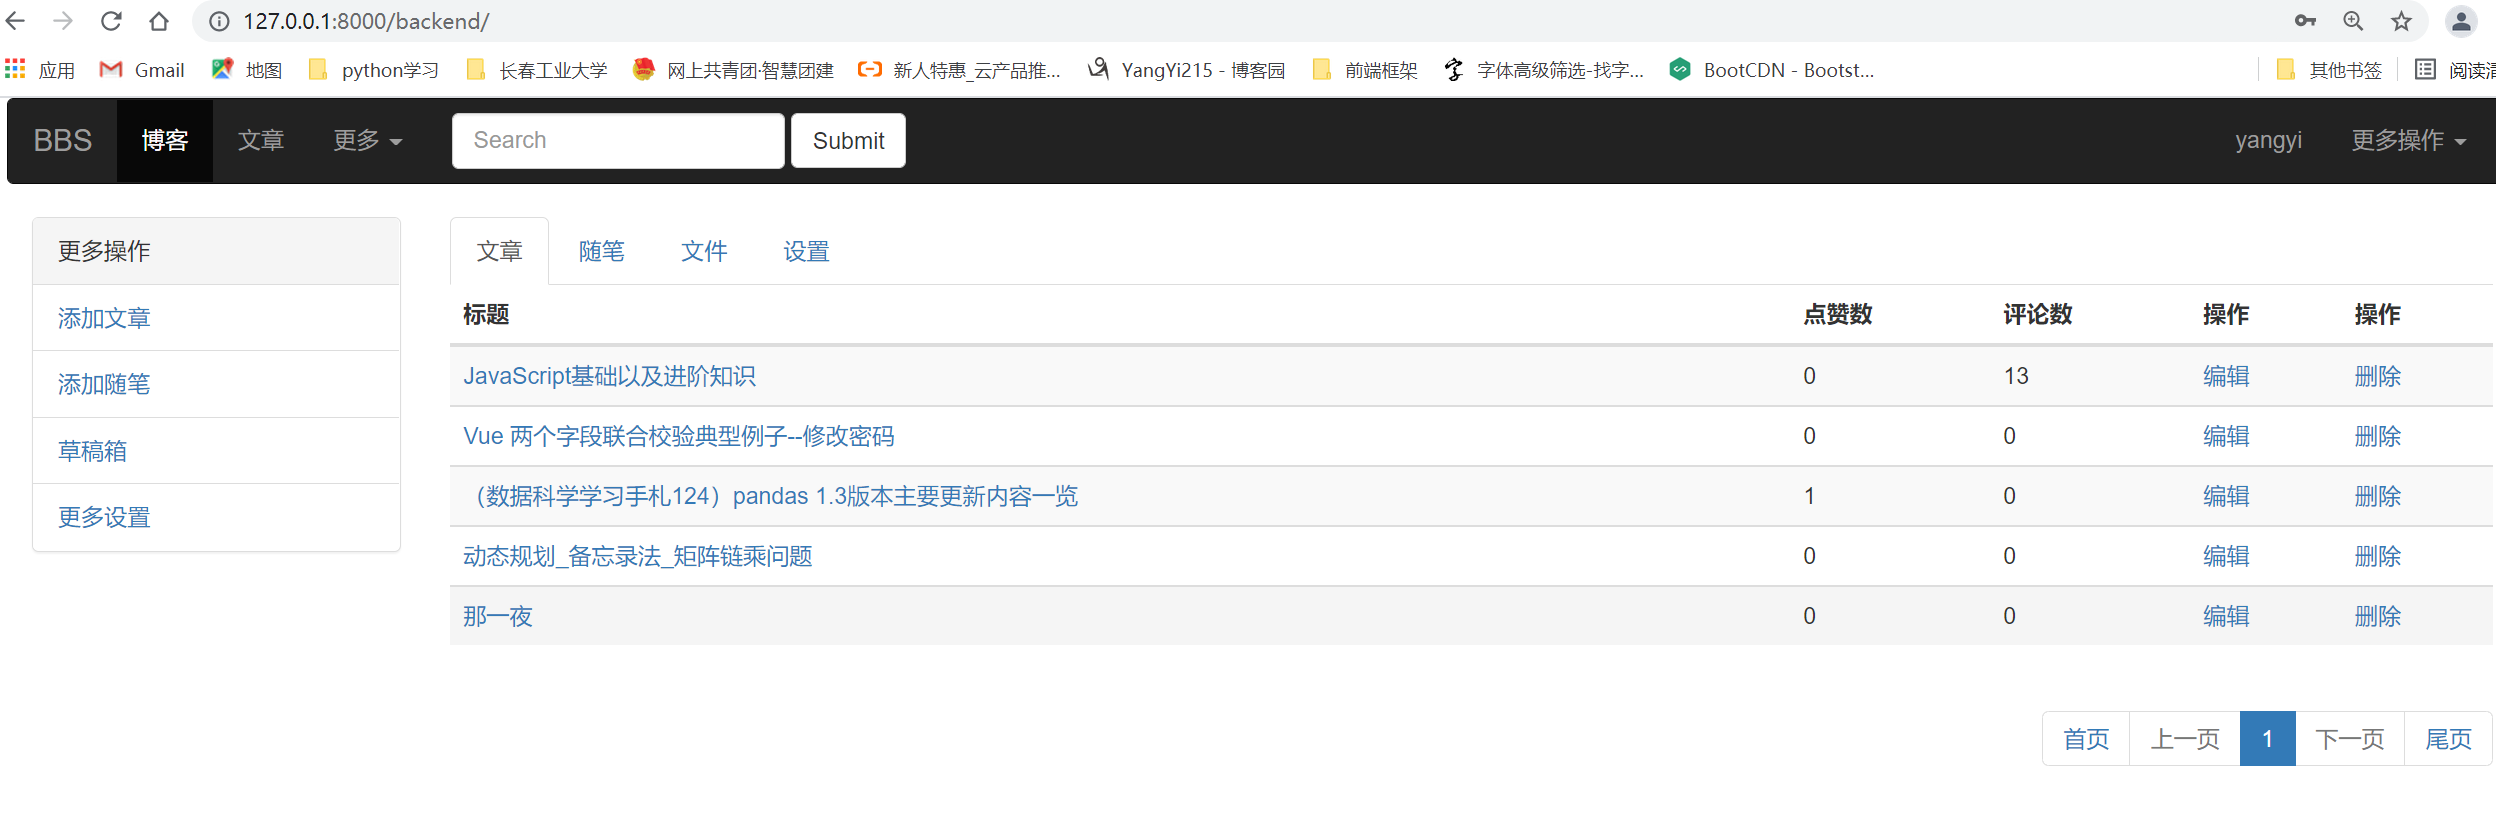Click the zoom magnifier icon in address bar
Screen dimensions: 2496x820
point(2353,20)
